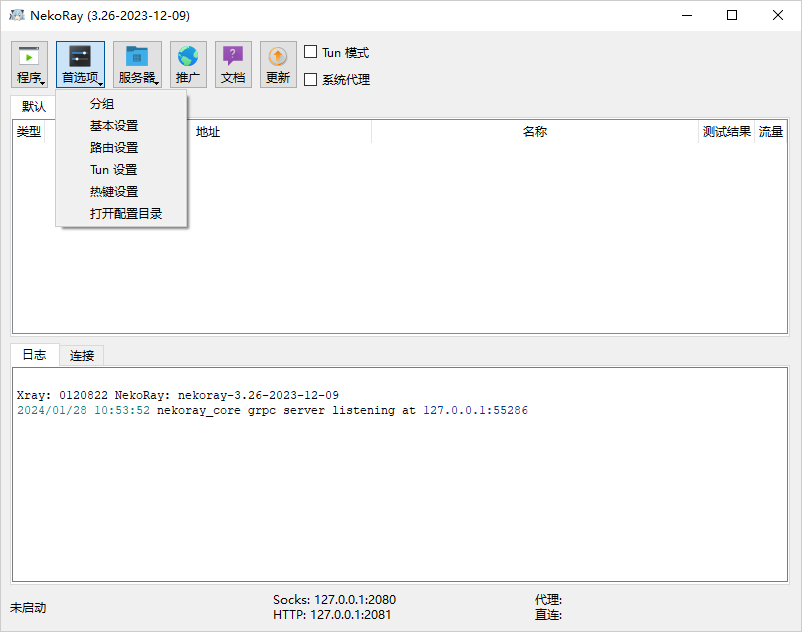Image resolution: width=802 pixels, height=632 pixels.
Task: Switch to the 连接 tab
Action: [x=82, y=356]
